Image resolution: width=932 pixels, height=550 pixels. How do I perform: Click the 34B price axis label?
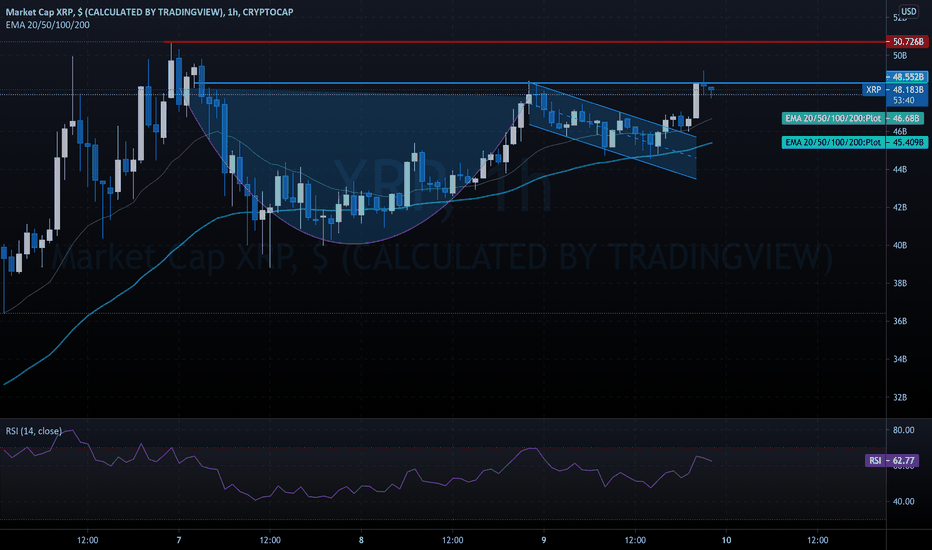tap(900, 359)
